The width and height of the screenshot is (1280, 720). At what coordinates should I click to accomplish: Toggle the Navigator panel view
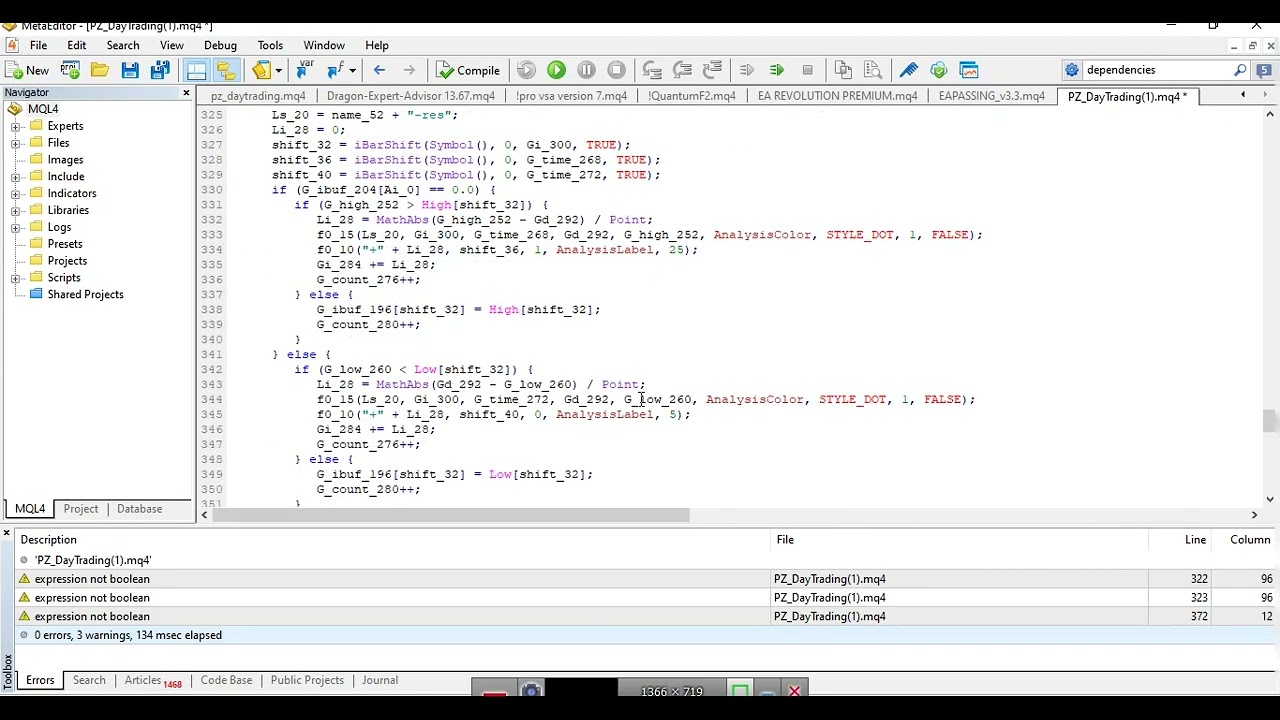[225, 70]
